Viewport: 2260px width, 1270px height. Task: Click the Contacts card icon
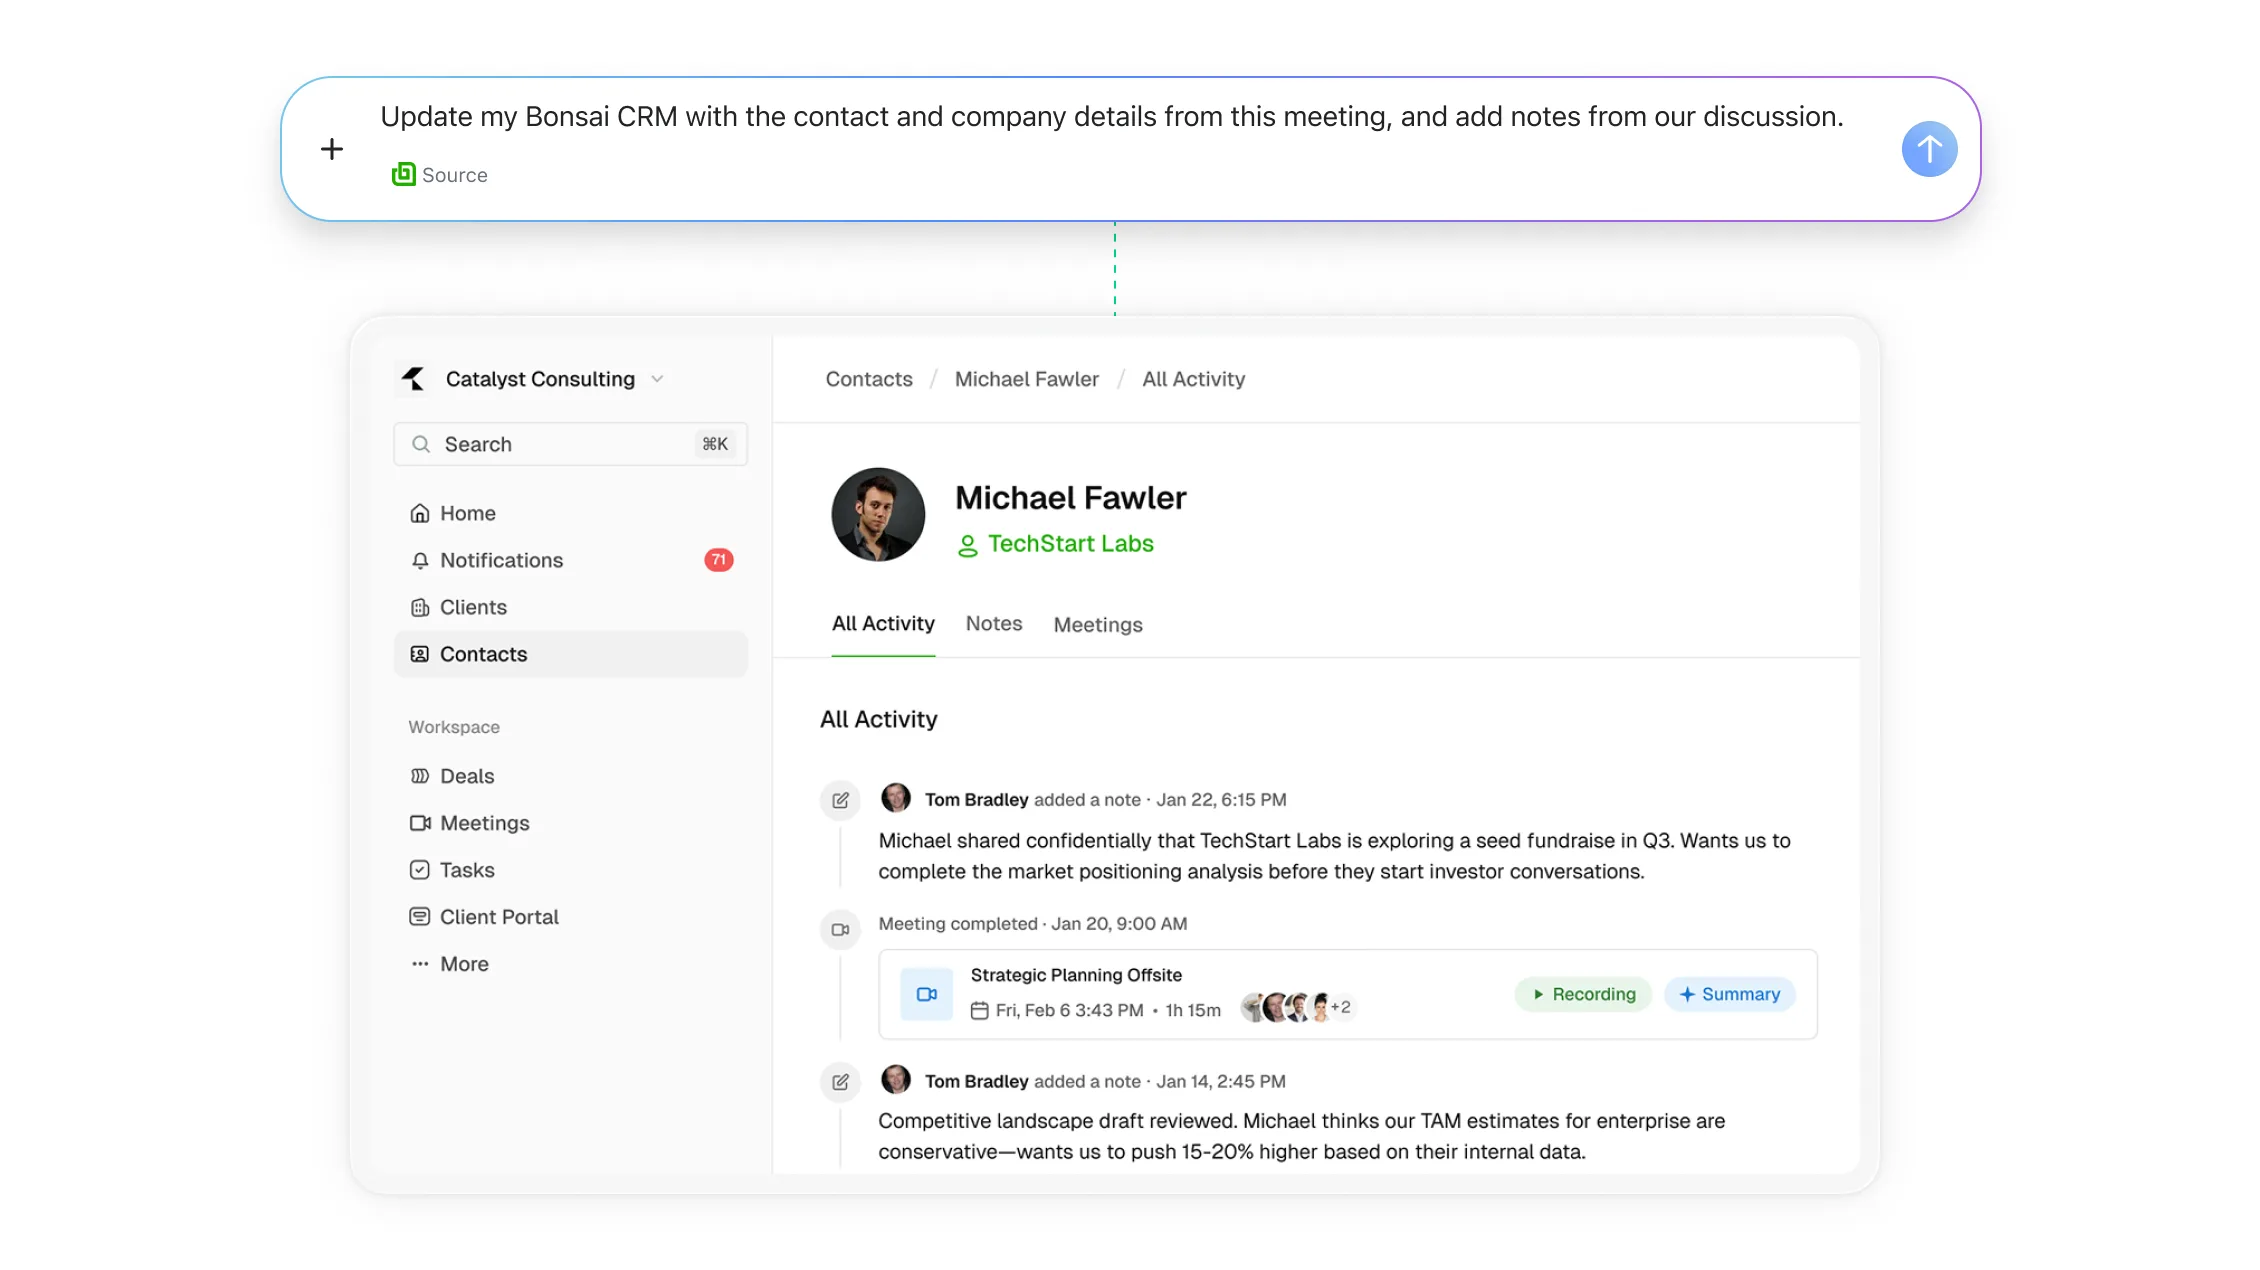coord(420,654)
